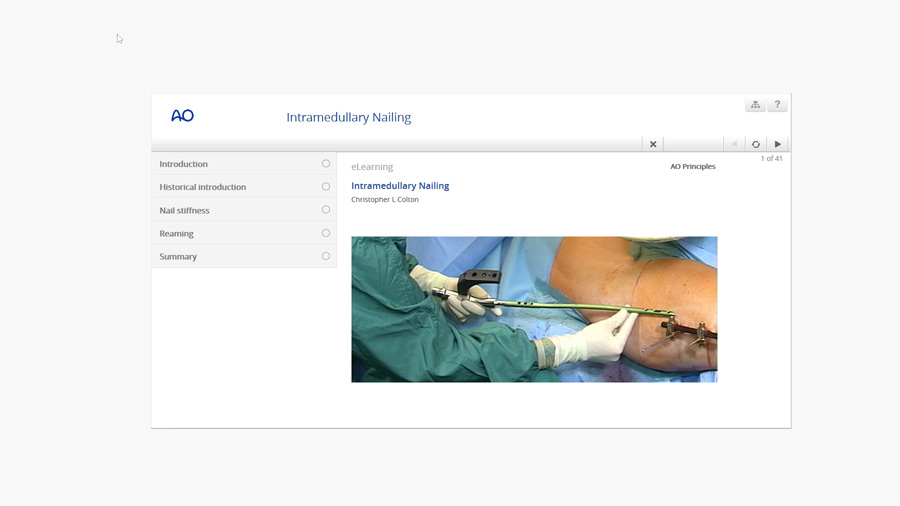This screenshot has height=506, width=900.
Task: Select the Nail stiffness radio circle
Action: 326,210
